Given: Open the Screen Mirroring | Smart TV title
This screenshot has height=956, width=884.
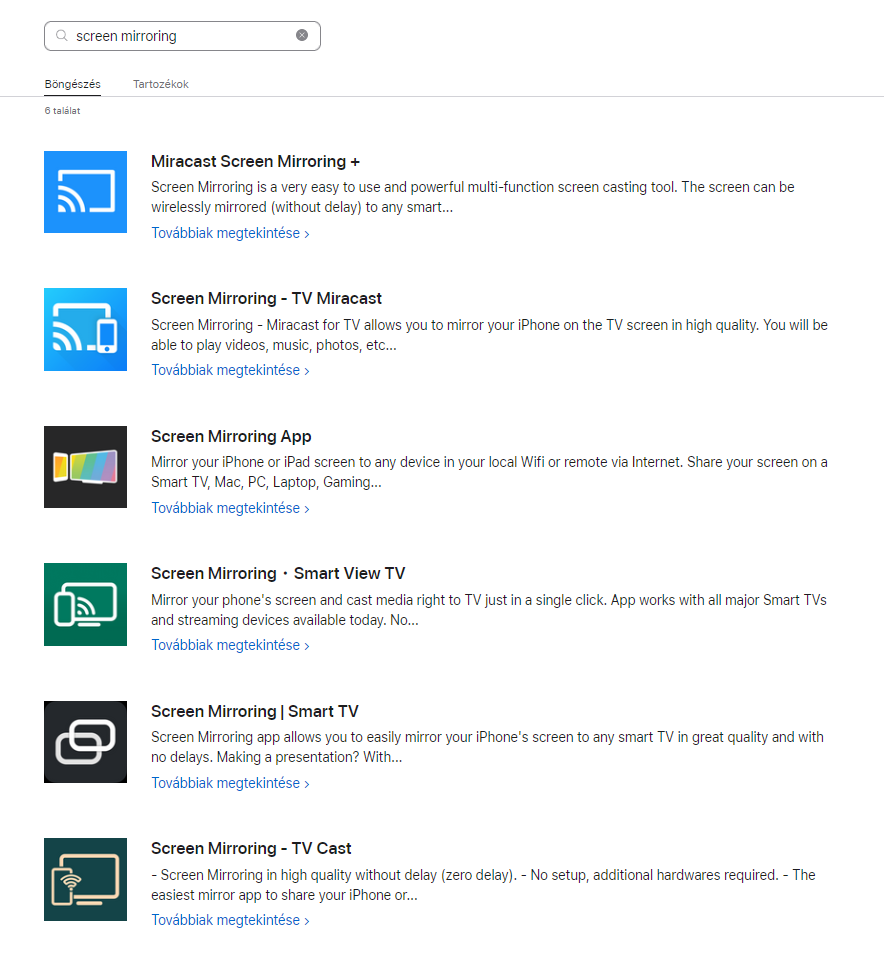Looking at the screenshot, I should click(x=255, y=712).
